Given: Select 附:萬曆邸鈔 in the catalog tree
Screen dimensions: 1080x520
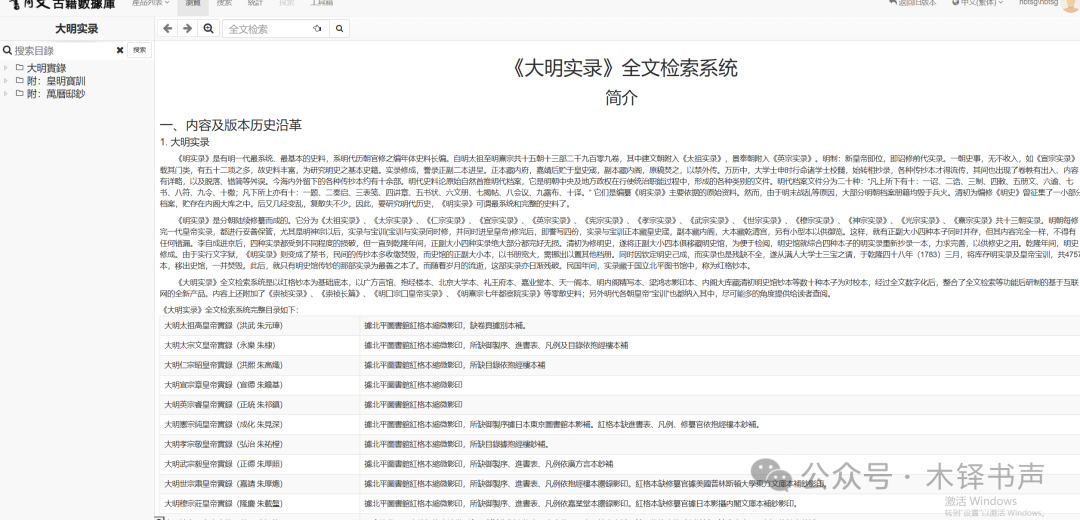Looking at the screenshot, I should pyautogui.click(x=56, y=93).
